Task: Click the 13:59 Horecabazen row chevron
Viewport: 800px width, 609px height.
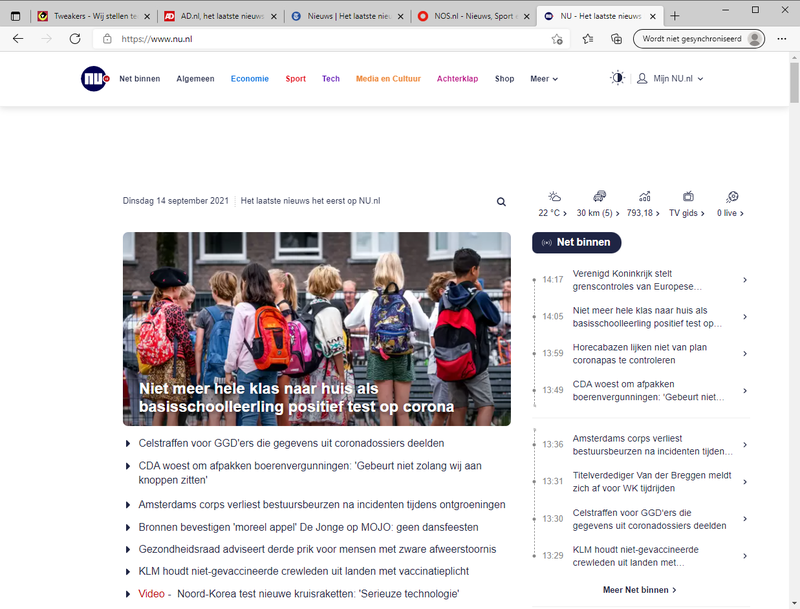Action: coord(745,353)
